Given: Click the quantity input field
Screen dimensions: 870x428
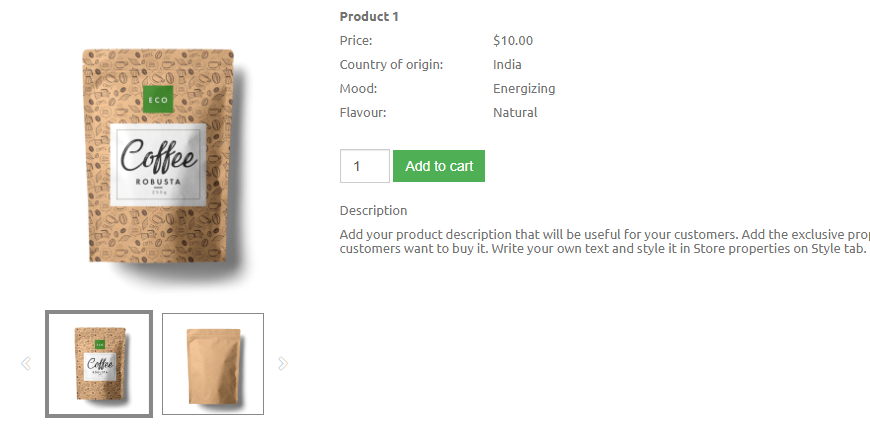Looking at the screenshot, I should pos(364,166).
